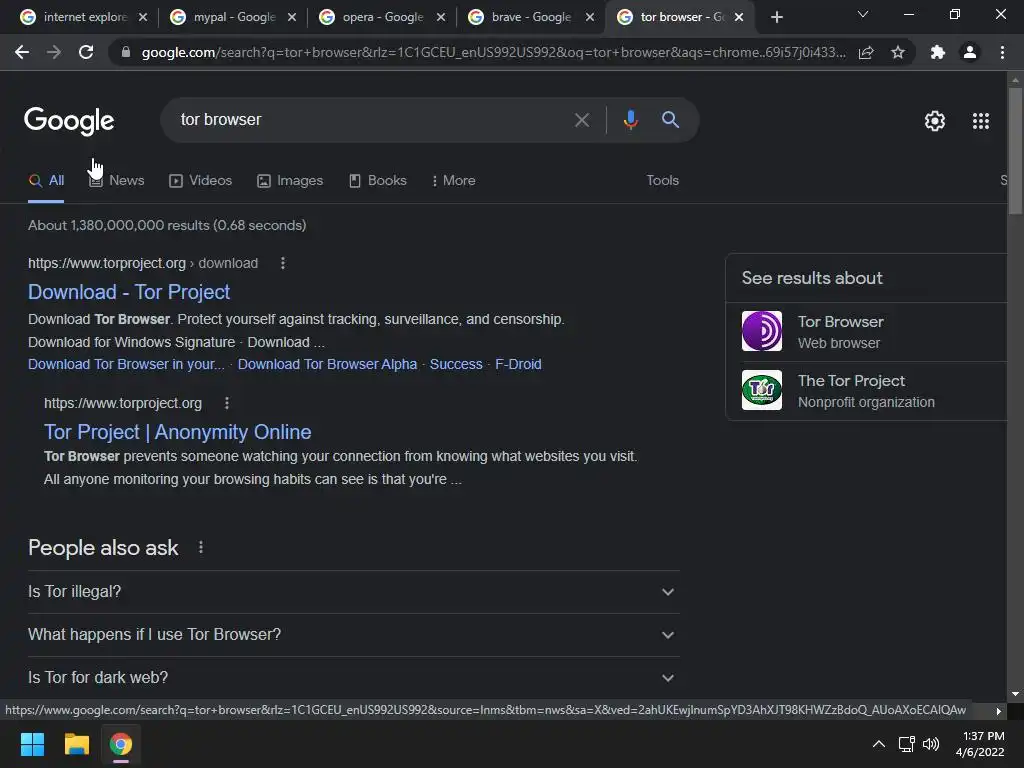
Task: Click inside the tor browser search field
Action: point(369,120)
